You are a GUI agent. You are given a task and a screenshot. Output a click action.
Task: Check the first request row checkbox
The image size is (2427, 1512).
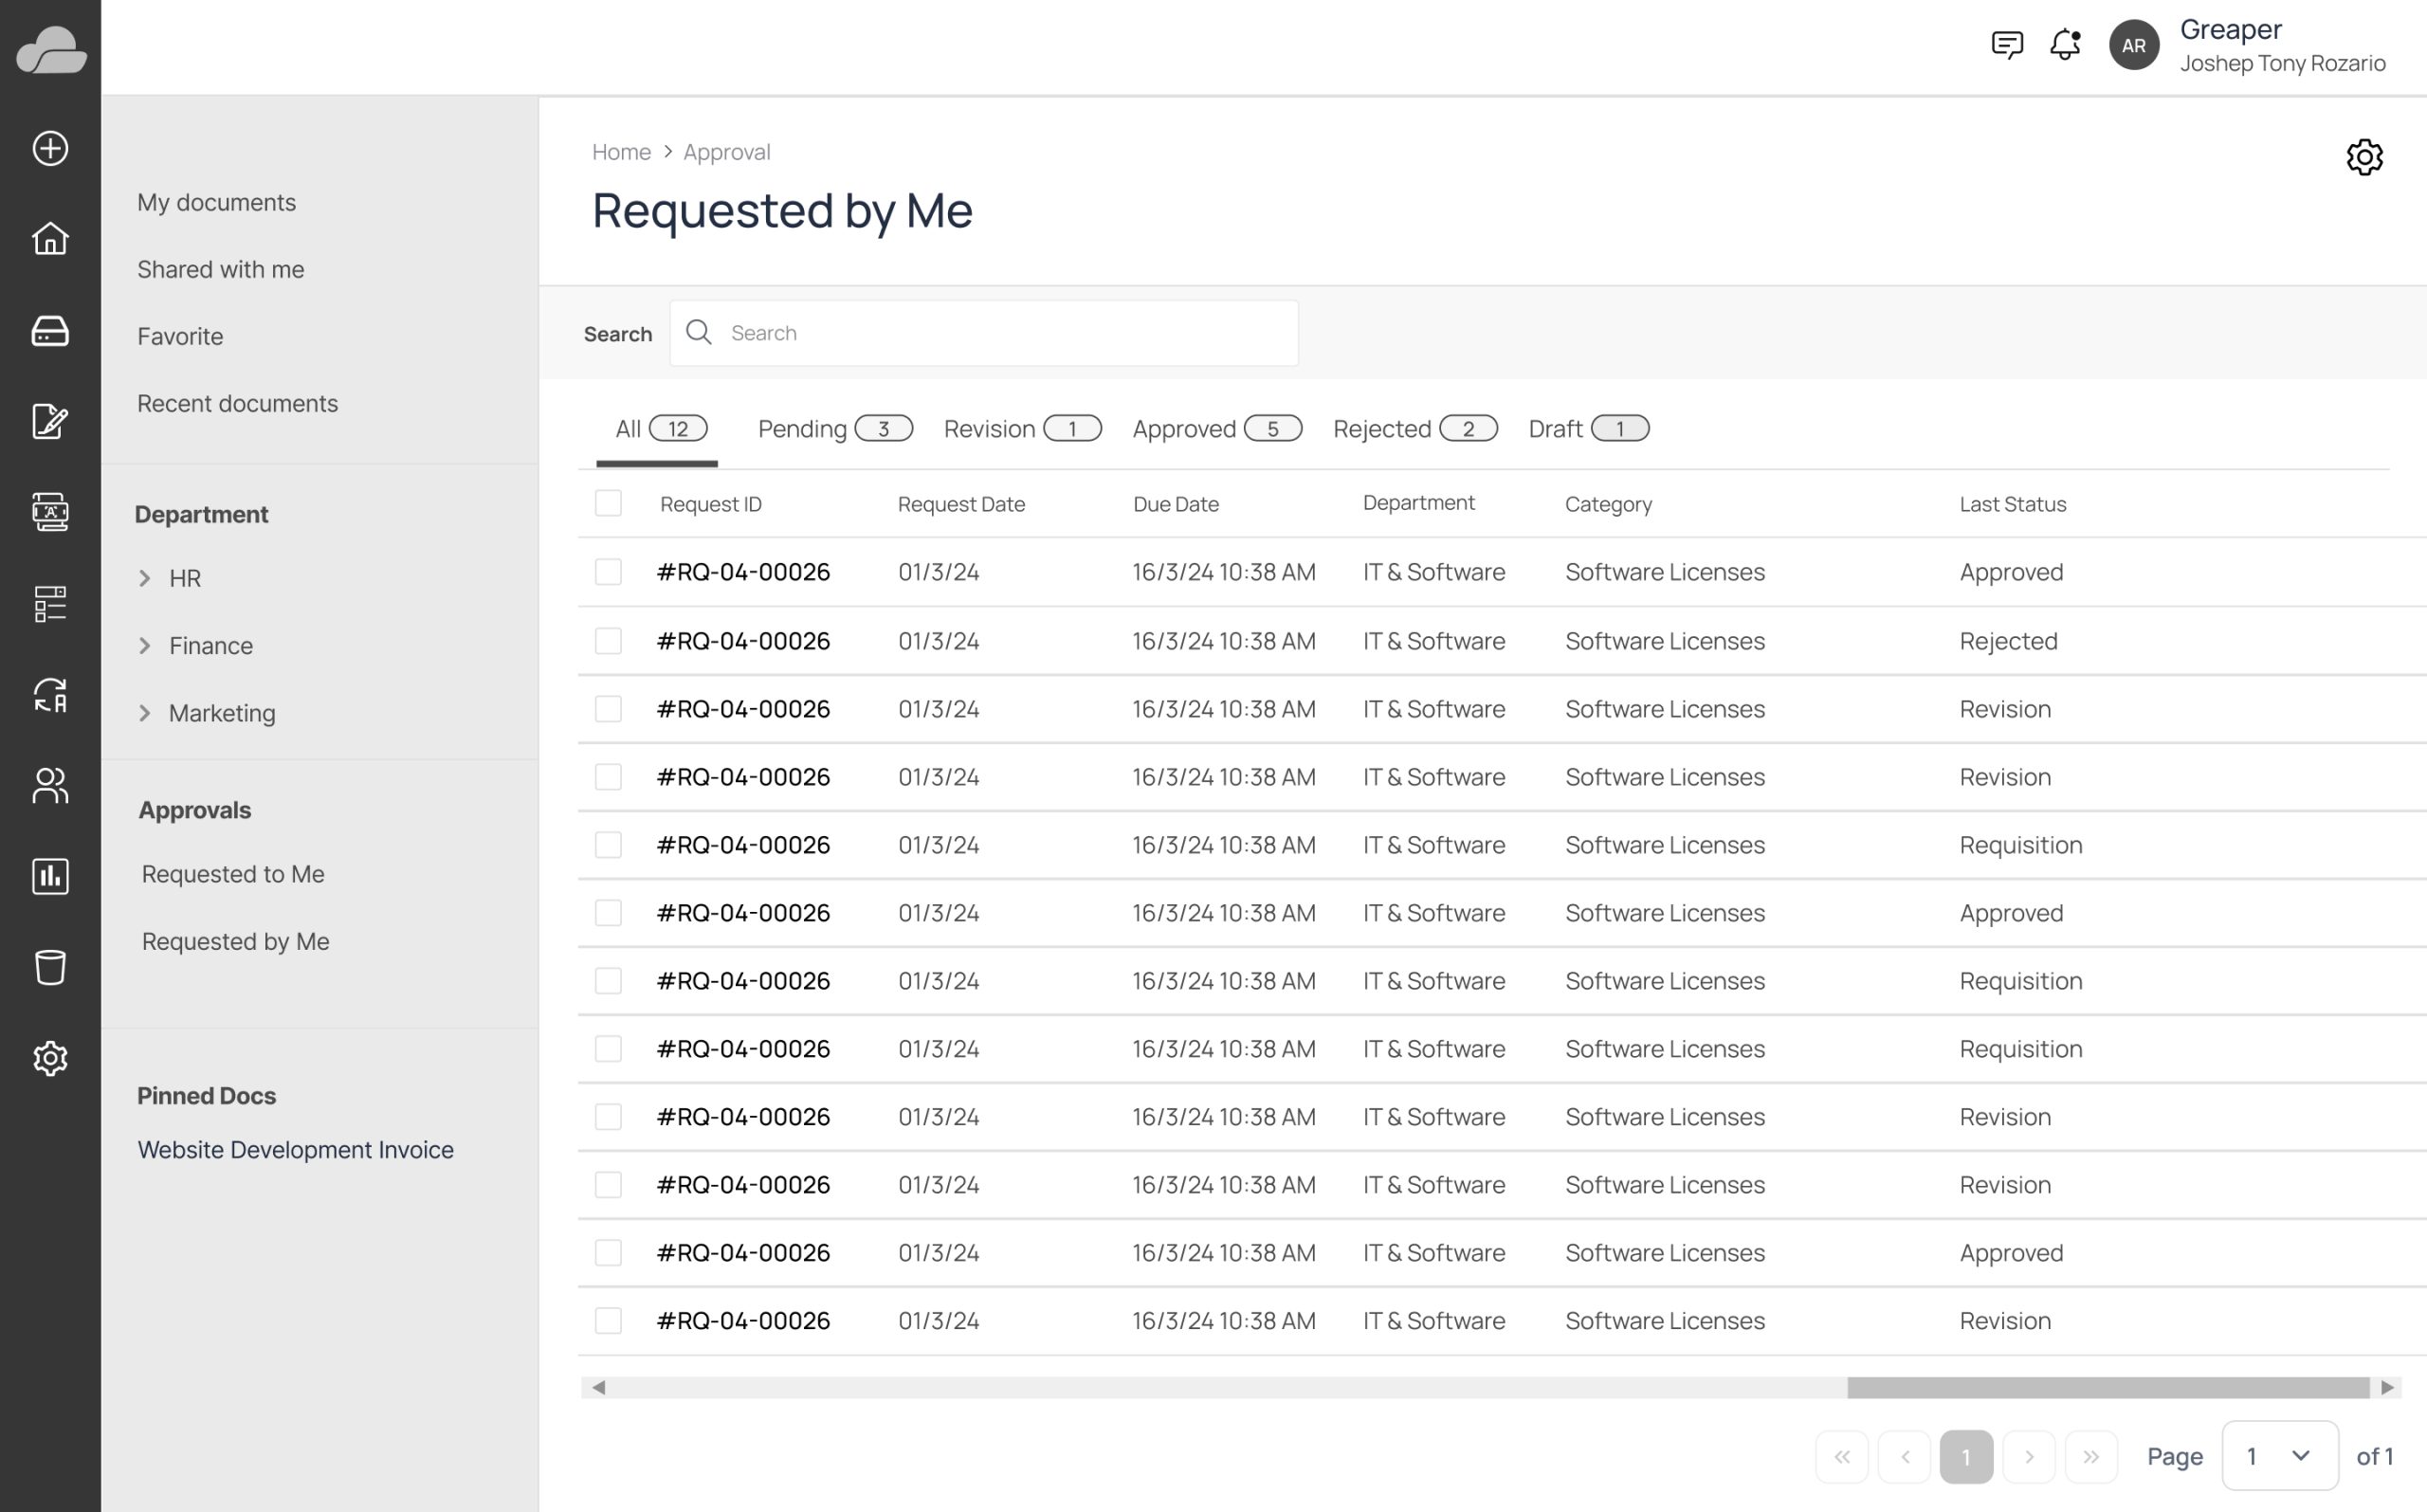(x=608, y=572)
